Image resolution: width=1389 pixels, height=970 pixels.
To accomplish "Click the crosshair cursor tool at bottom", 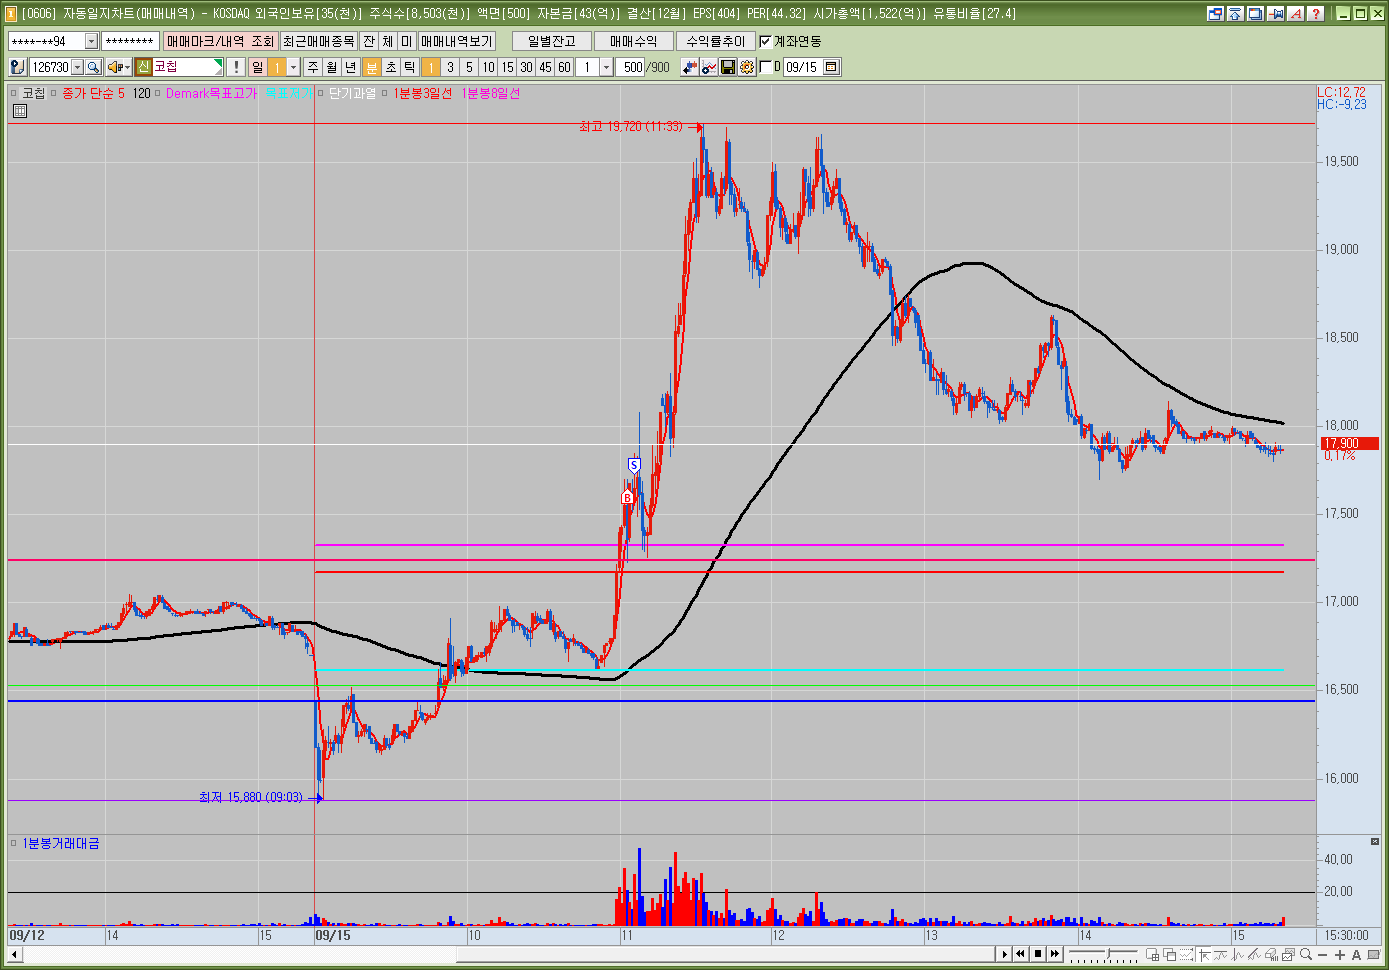I will pyautogui.click(x=1204, y=954).
